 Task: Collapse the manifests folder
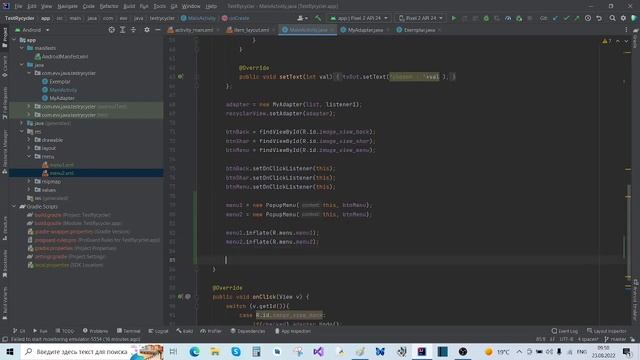[22, 48]
